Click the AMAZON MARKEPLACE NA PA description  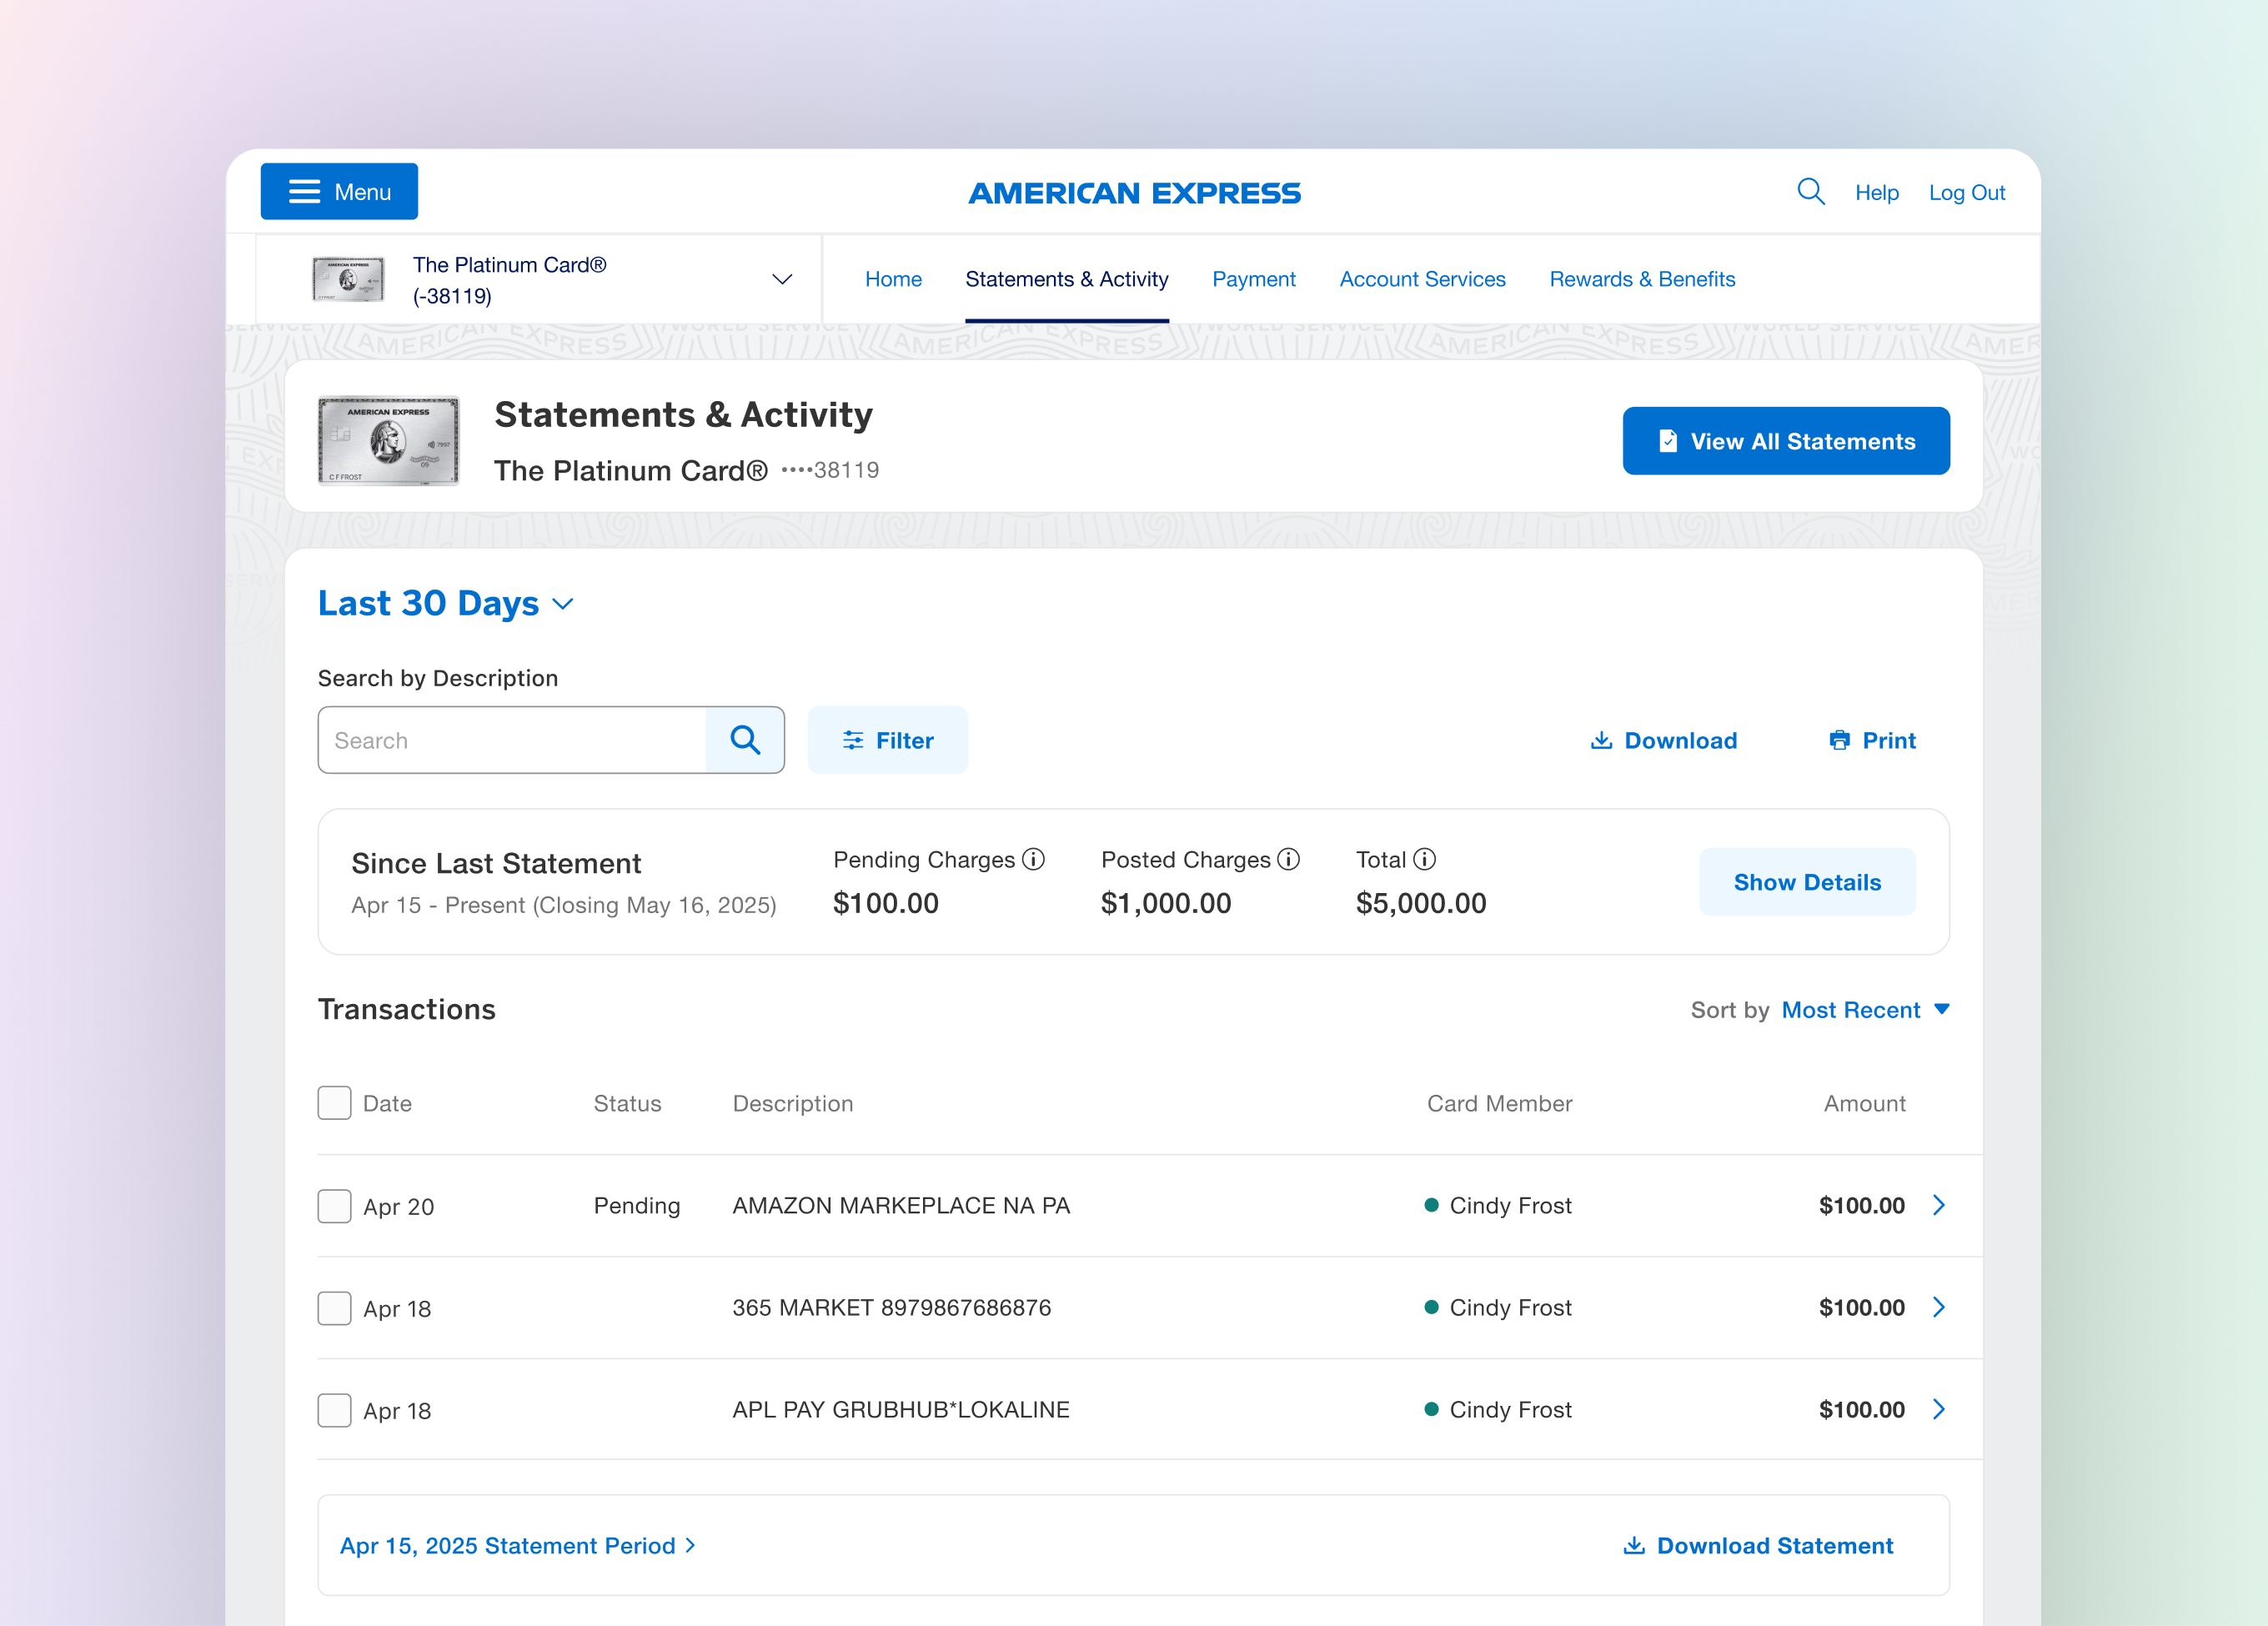pos(901,1206)
